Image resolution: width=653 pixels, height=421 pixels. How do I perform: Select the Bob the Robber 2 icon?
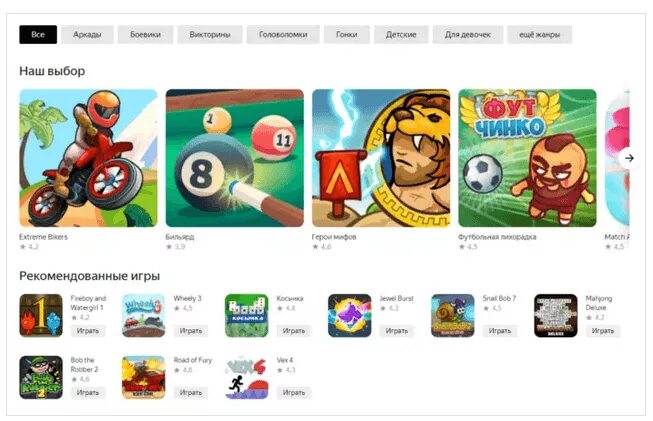pos(41,377)
